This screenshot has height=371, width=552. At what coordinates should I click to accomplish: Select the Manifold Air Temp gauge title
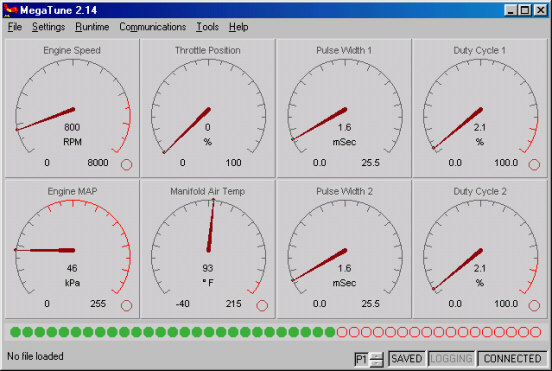208,191
